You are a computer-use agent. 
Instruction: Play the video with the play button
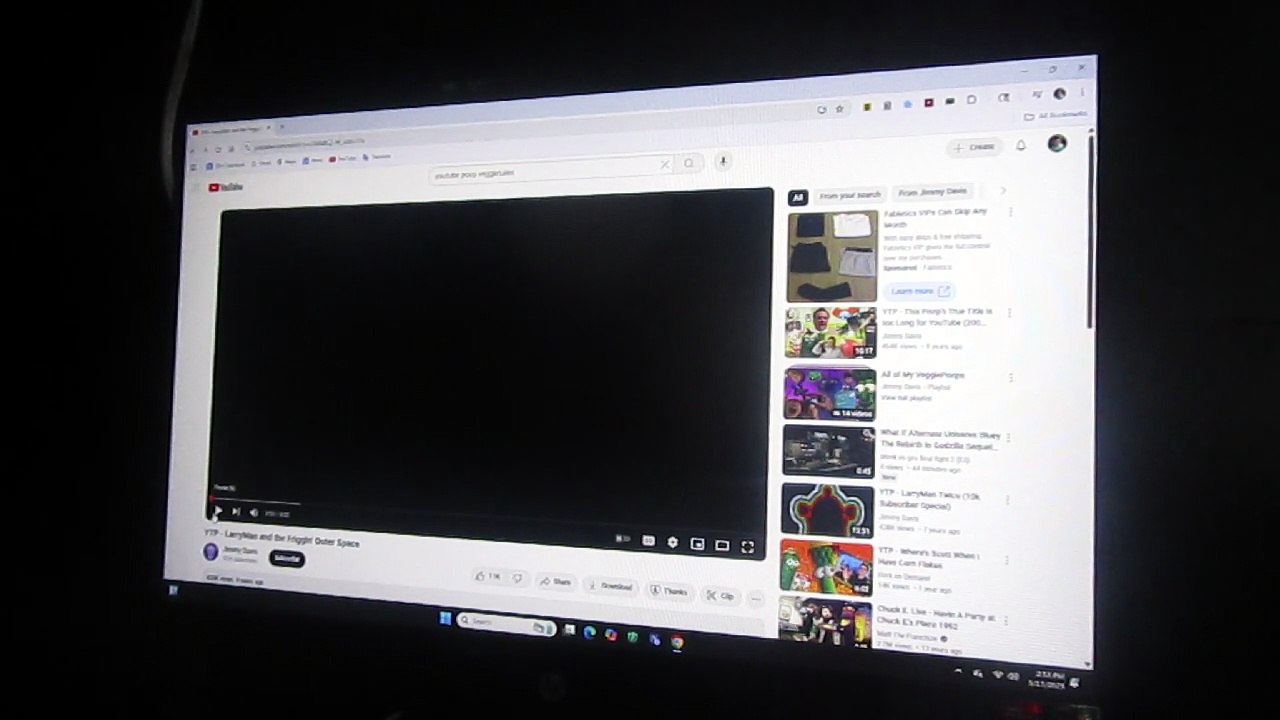point(218,511)
